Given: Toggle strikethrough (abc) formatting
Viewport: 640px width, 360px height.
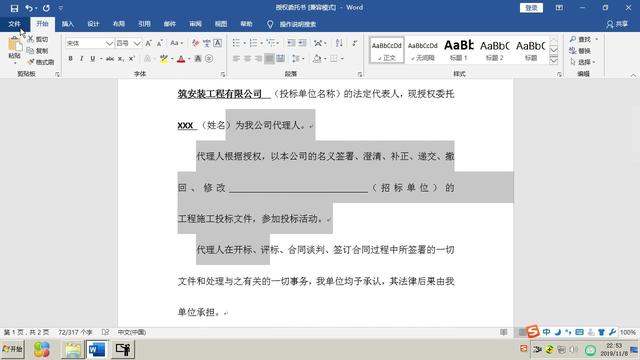Looking at the screenshot, I should (110, 59).
